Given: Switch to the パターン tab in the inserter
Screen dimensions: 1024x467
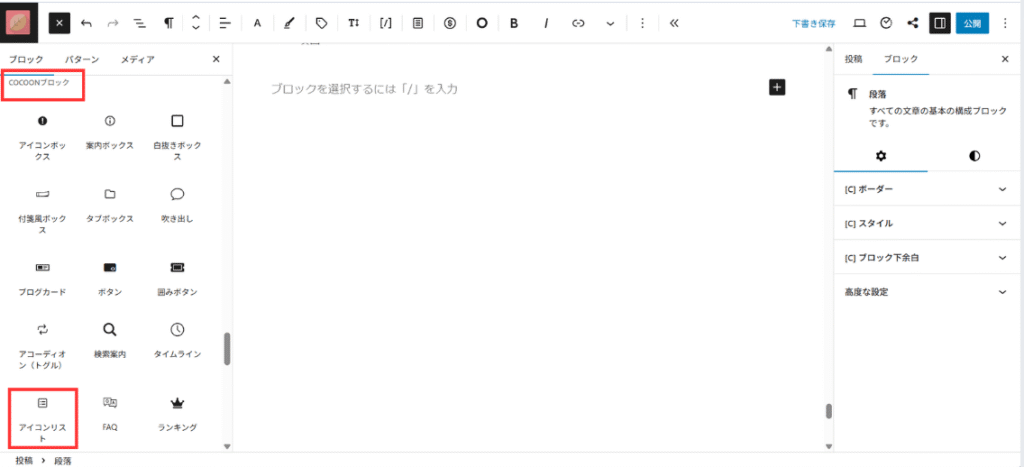Looking at the screenshot, I should click(82, 59).
